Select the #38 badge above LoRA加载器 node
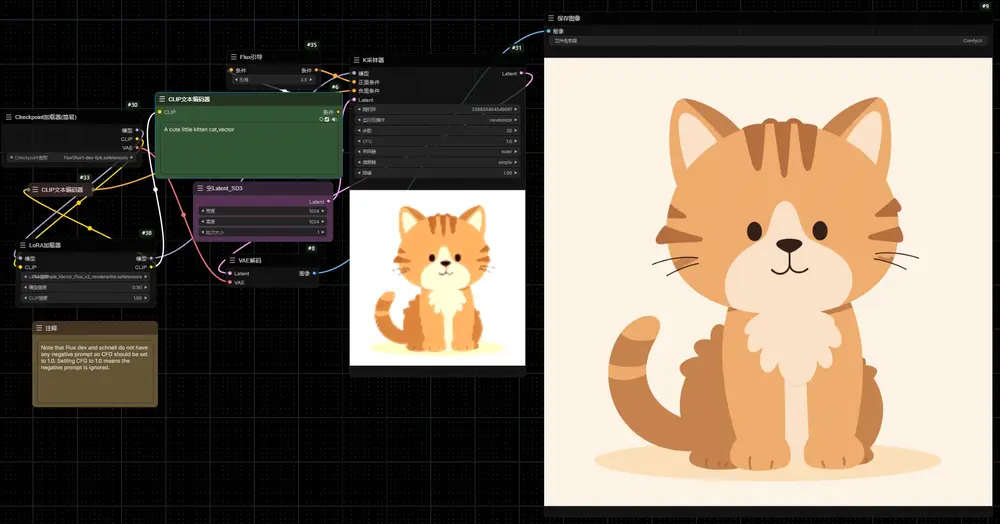The width and height of the screenshot is (1000, 524). (x=147, y=233)
